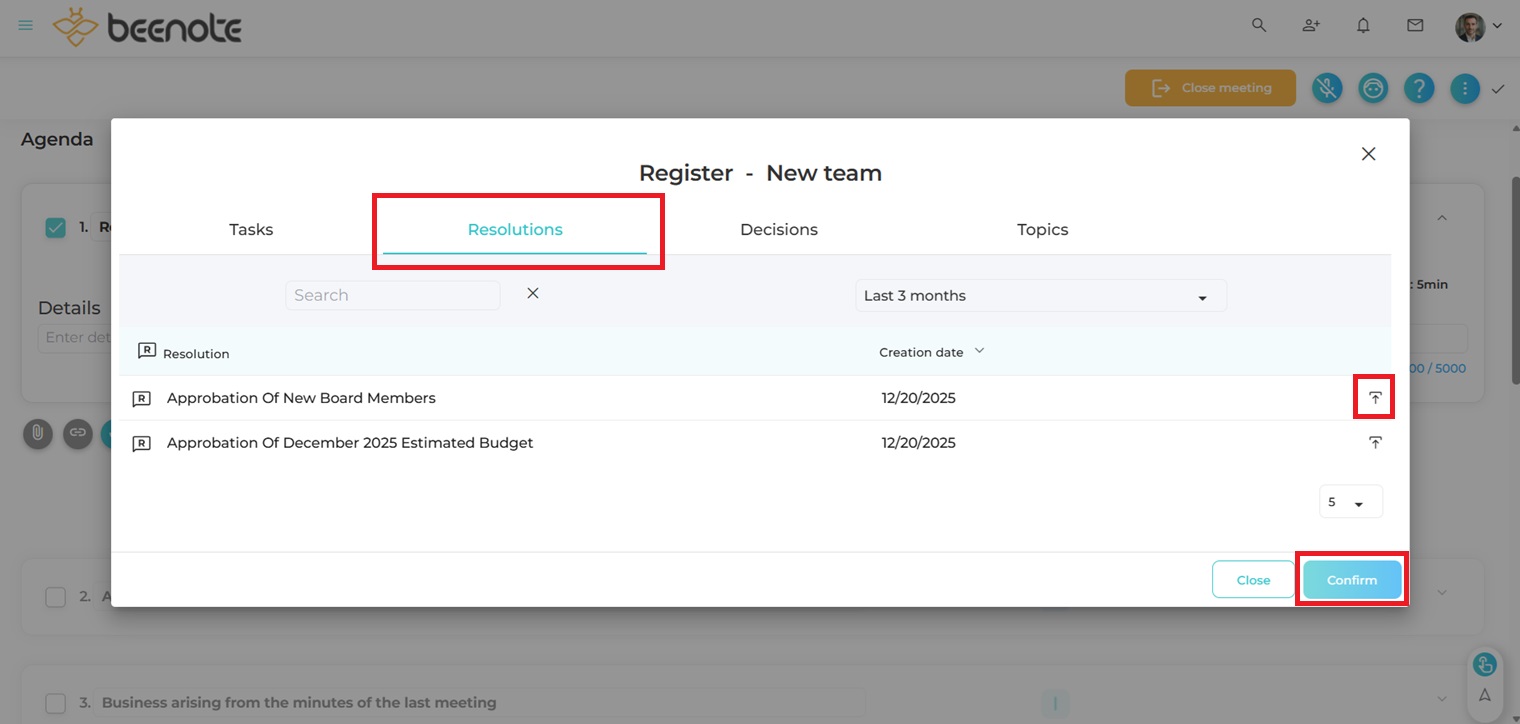The width and height of the screenshot is (1520, 724).
Task: Clear the search field with the X icon
Action: pyautogui.click(x=533, y=293)
